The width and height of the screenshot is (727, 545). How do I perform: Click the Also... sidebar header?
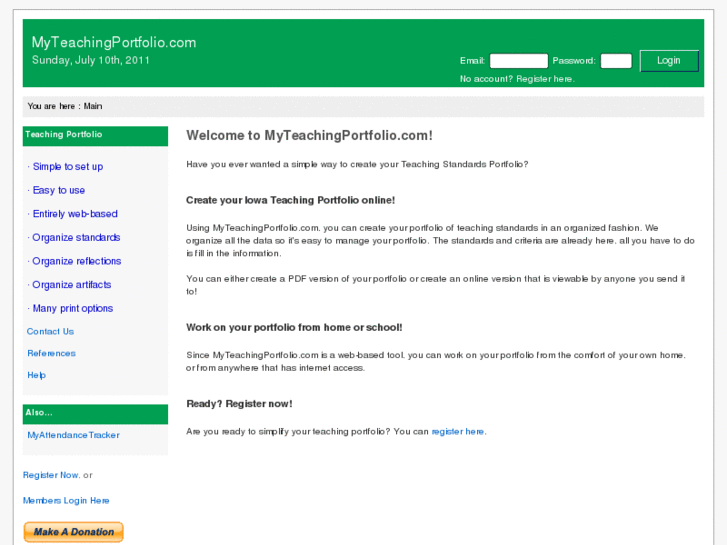tap(95, 414)
